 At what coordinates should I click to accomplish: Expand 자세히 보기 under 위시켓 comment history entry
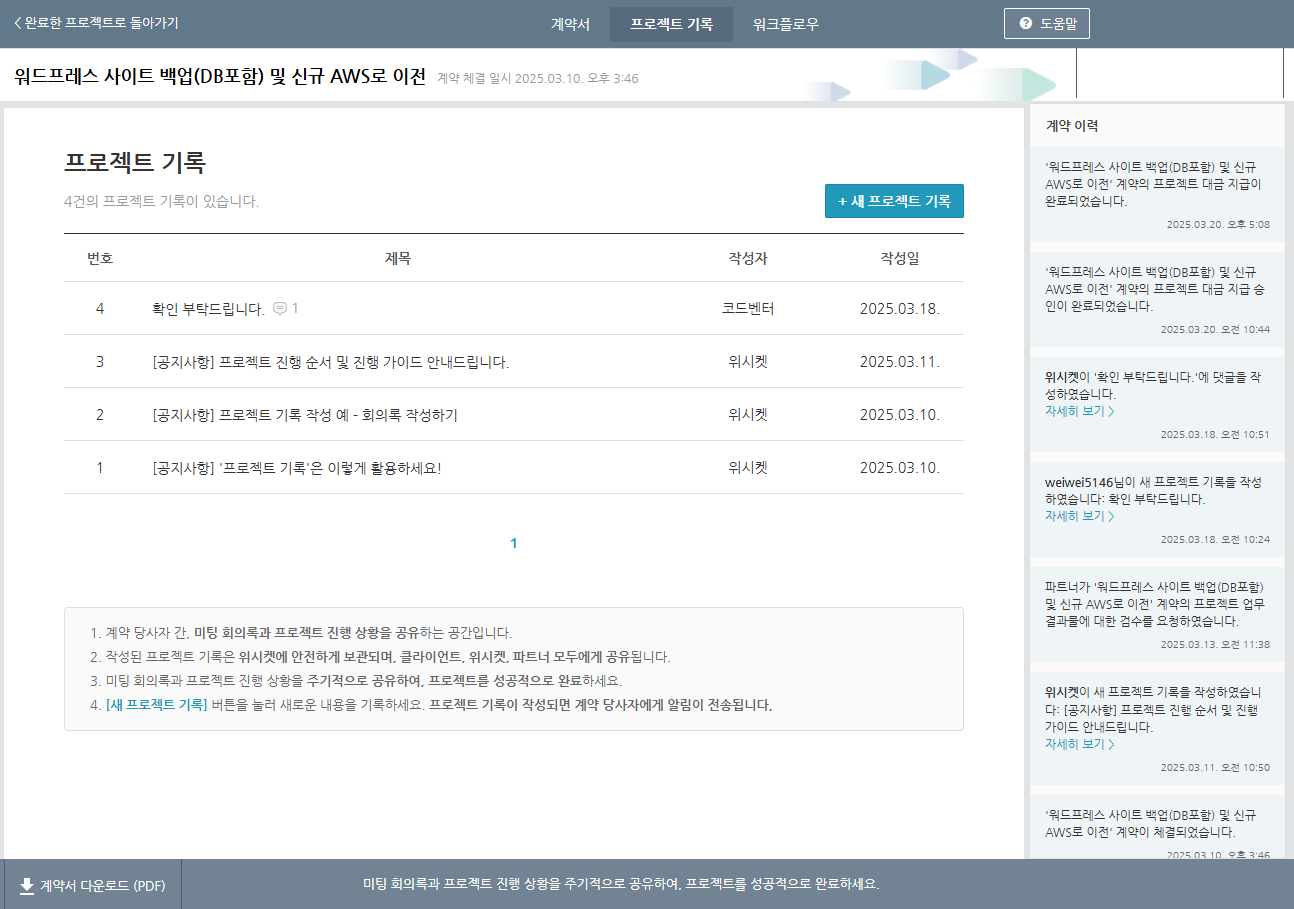click(1079, 411)
